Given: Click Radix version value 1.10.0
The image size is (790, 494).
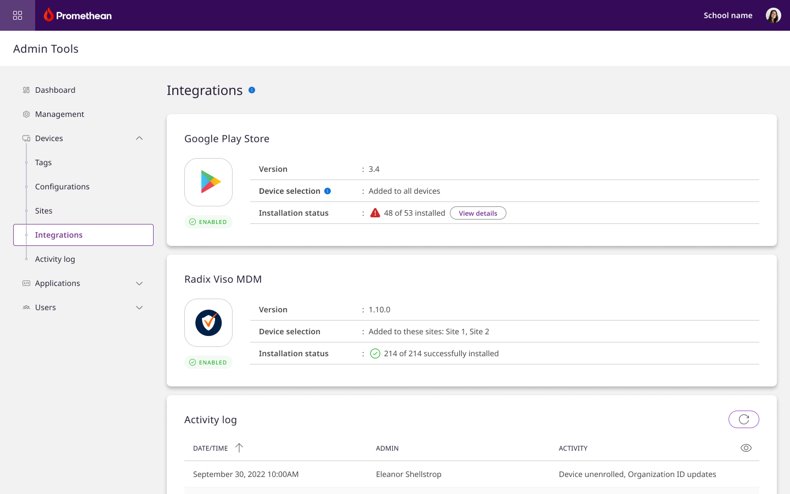Looking at the screenshot, I should [x=379, y=310].
